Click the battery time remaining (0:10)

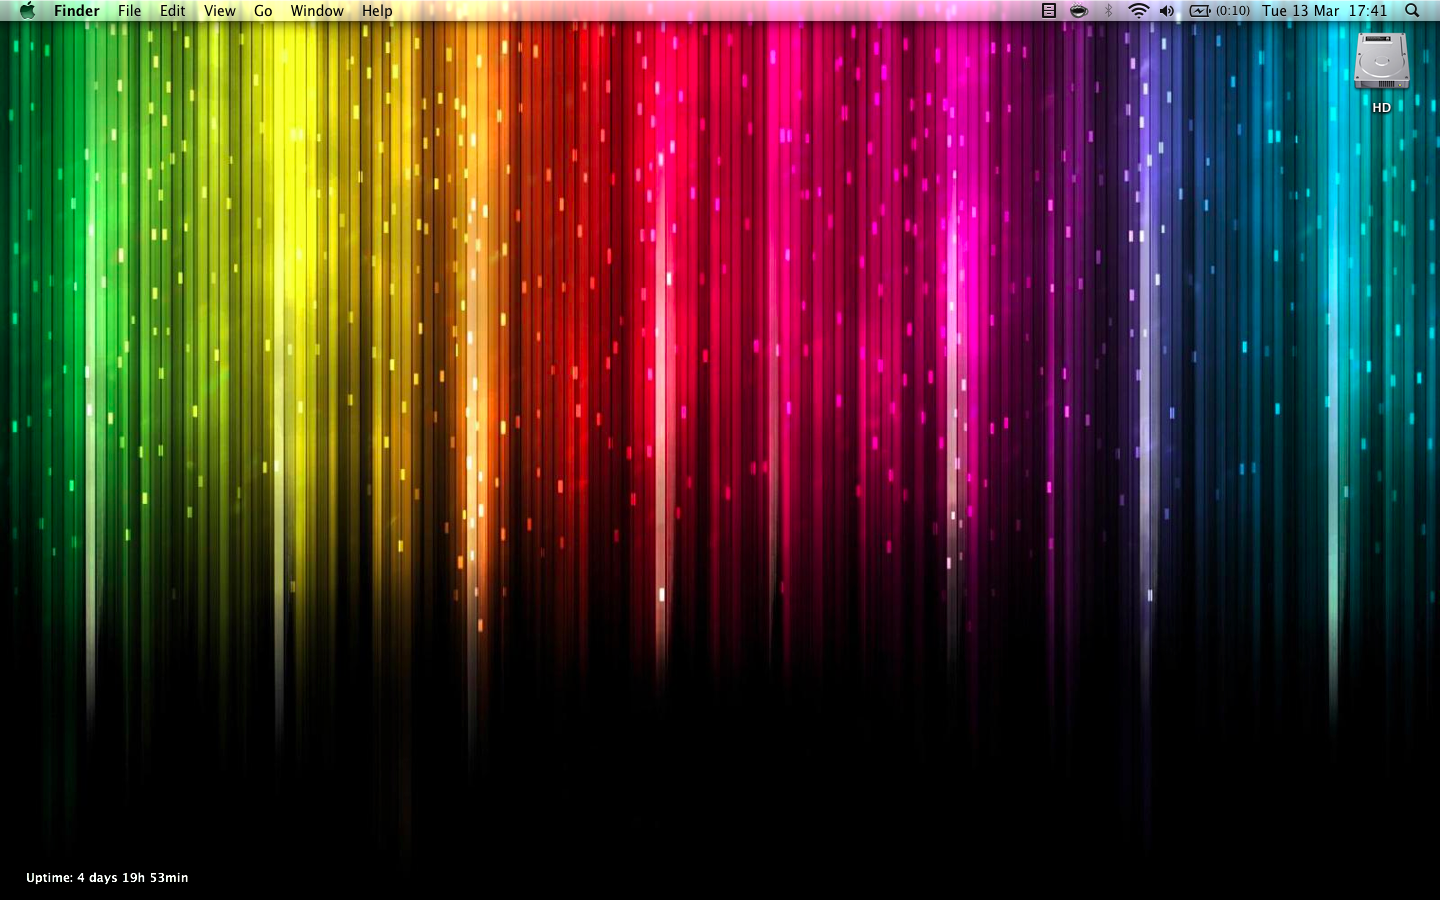coord(1233,11)
